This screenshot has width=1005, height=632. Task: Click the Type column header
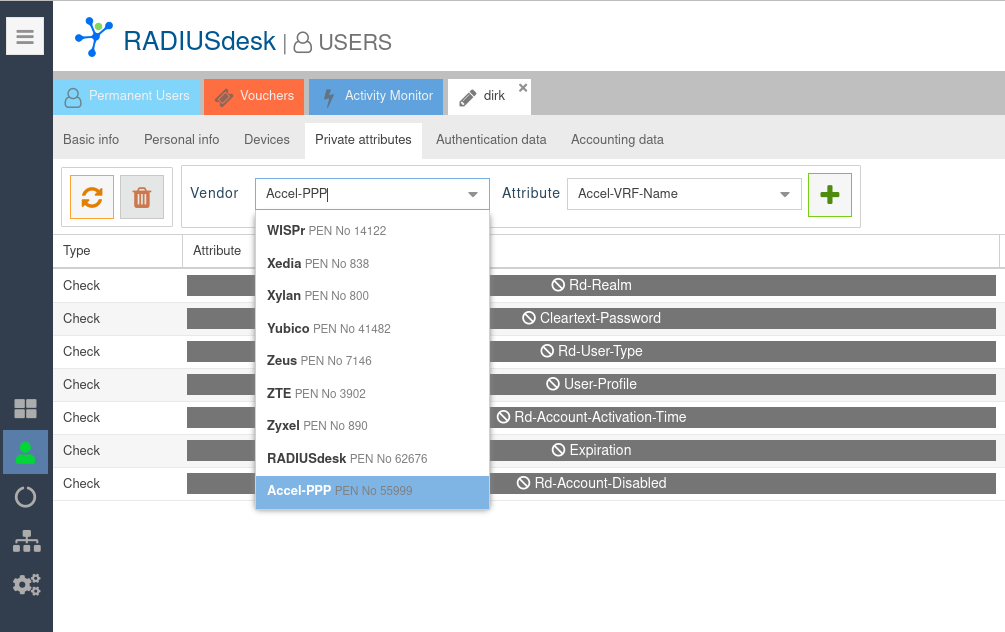coord(117,250)
